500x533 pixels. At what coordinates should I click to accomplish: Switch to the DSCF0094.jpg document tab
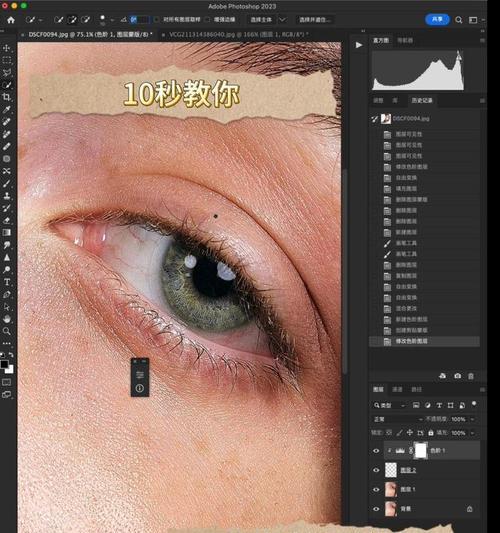click(x=90, y=34)
